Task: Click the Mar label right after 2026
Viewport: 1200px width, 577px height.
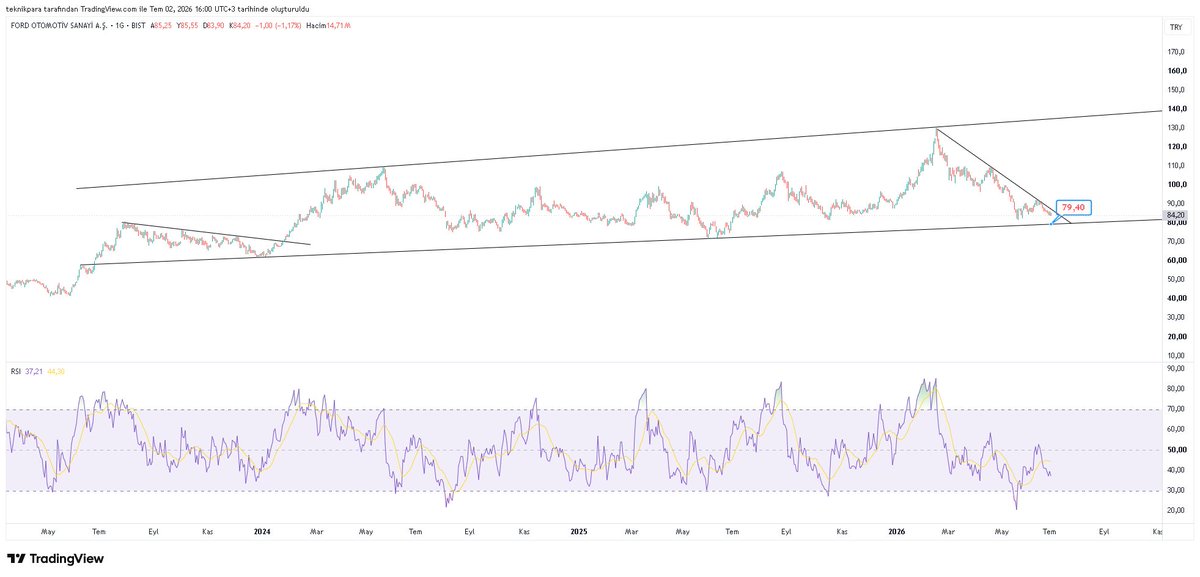Action: coord(946,533)
